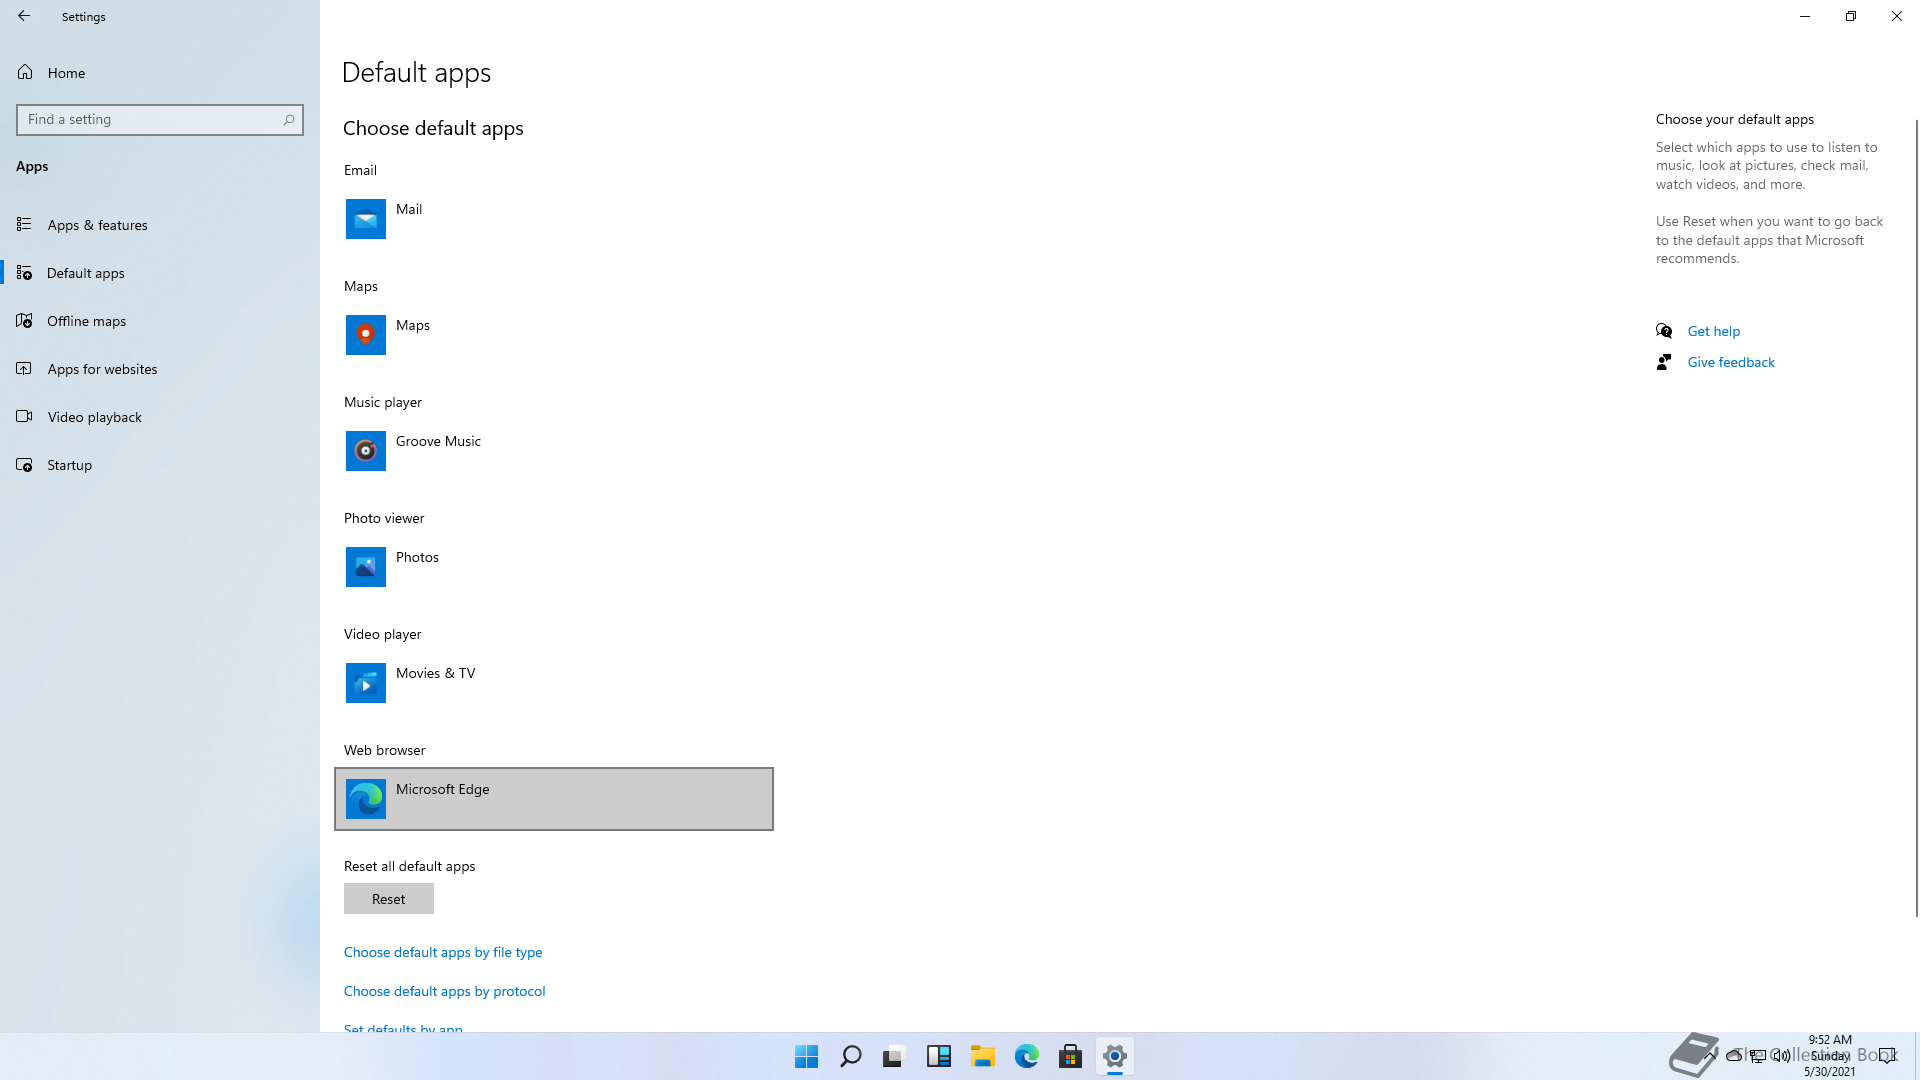Viewport: 1920px width, 1080px height.
Task: Open Video playback settings
Action: tap(160, 417)
